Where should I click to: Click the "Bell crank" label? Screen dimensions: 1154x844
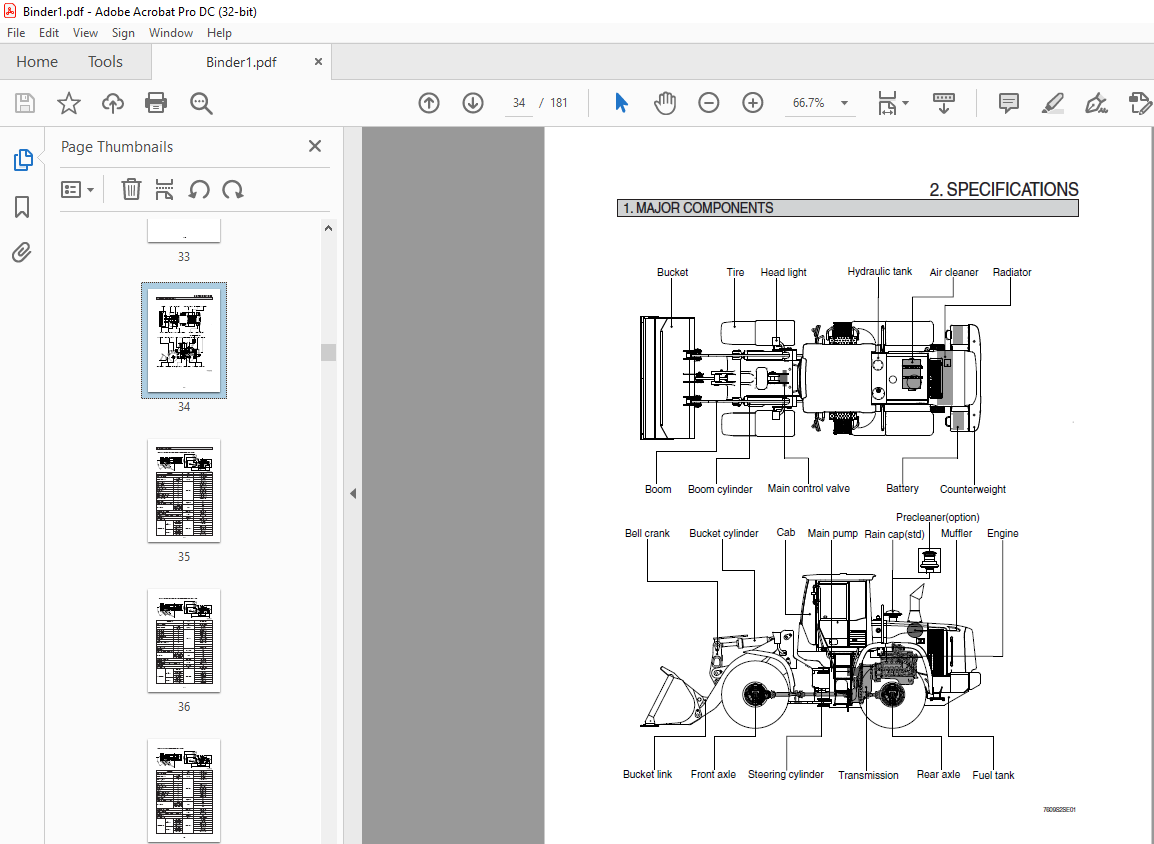647,533
